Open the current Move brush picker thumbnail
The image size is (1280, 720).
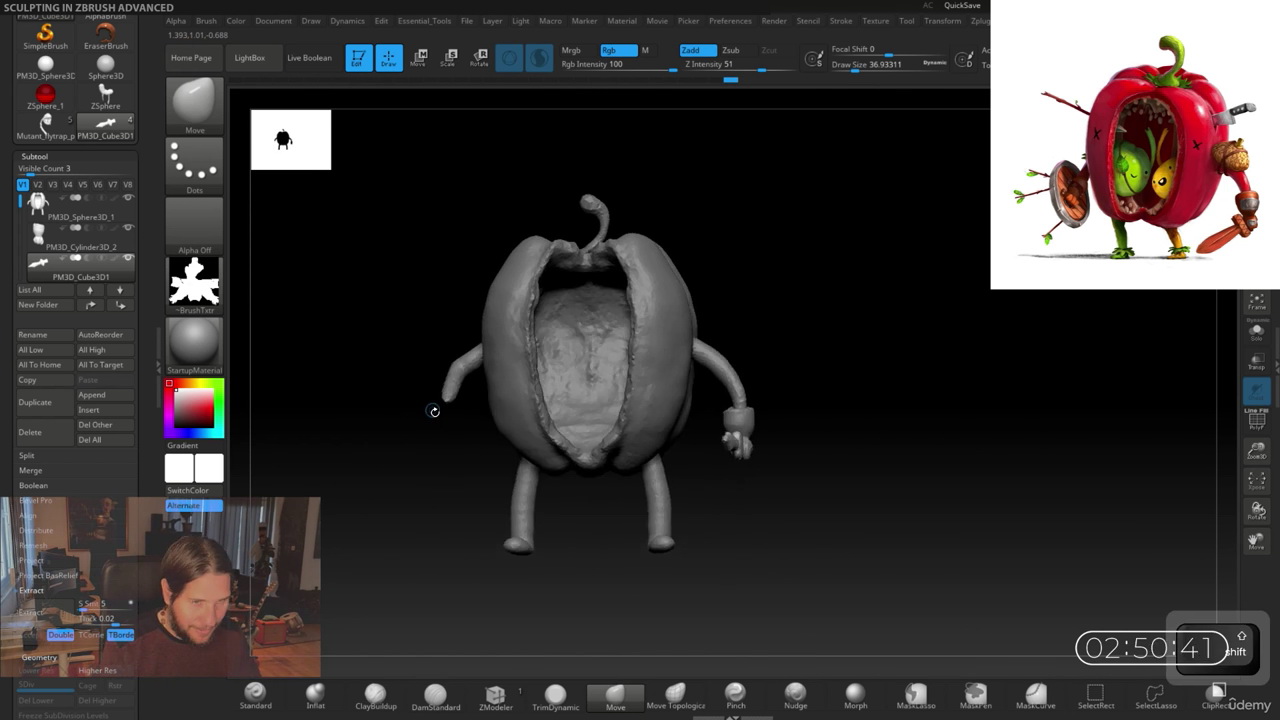click(x=194, y=105)
